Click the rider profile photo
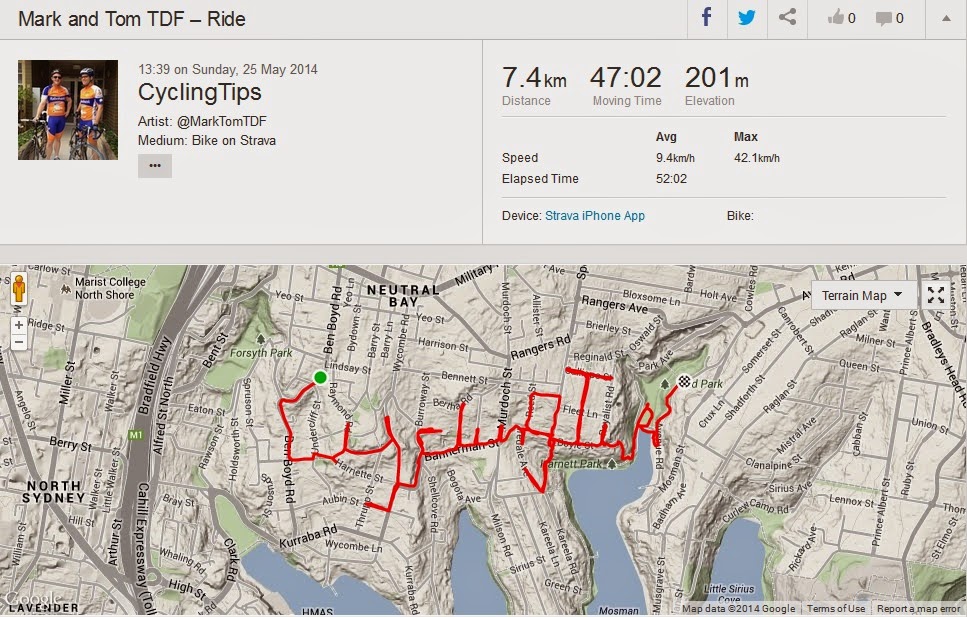The width and height of the screenshot is (967, 617). point(61,109)
